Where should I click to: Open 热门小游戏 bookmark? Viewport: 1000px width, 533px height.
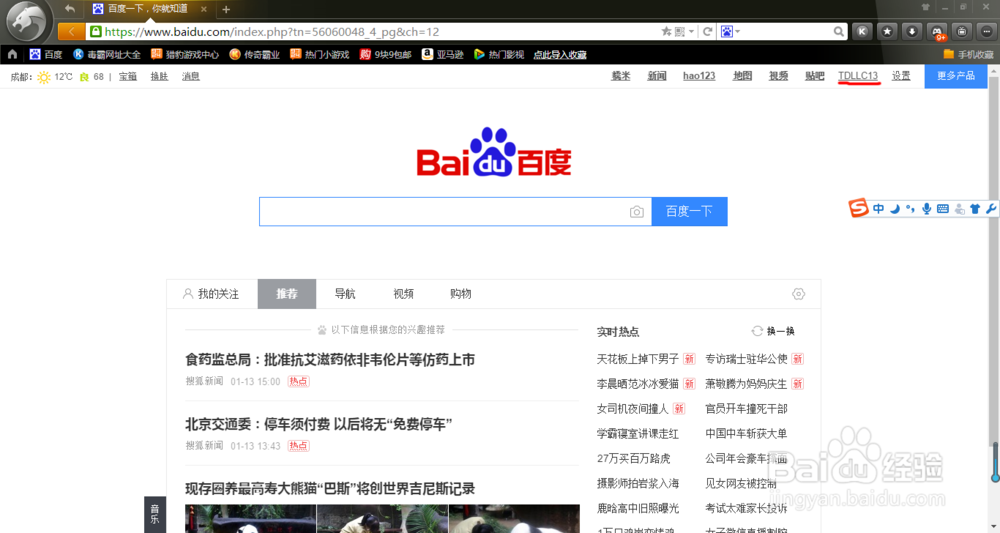click(320, 55)
